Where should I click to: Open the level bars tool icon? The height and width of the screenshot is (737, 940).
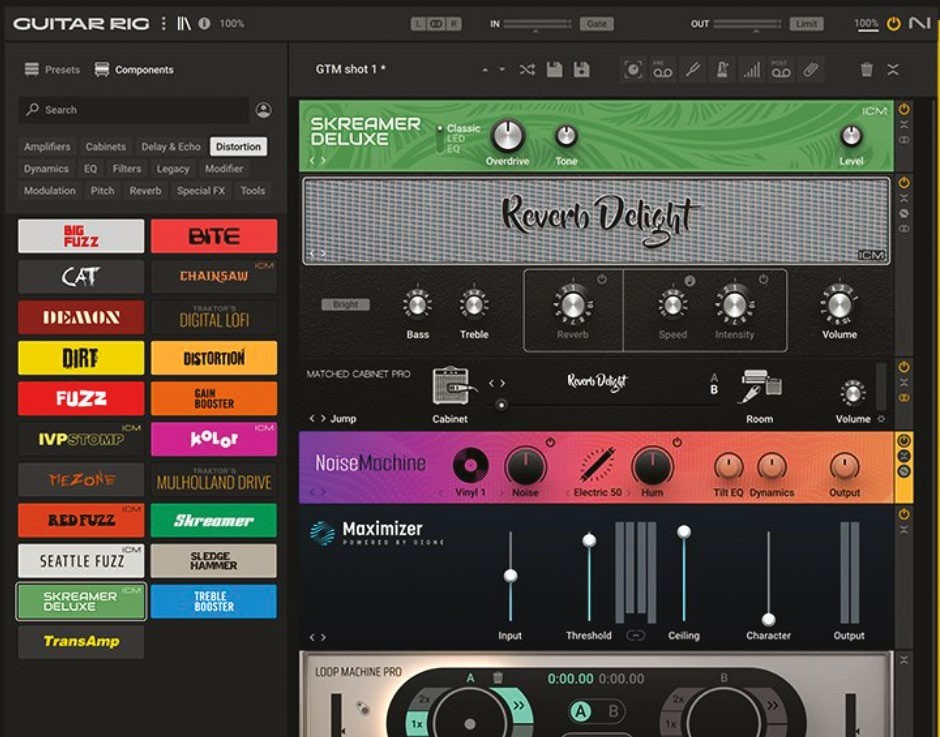tap(752, 70)
